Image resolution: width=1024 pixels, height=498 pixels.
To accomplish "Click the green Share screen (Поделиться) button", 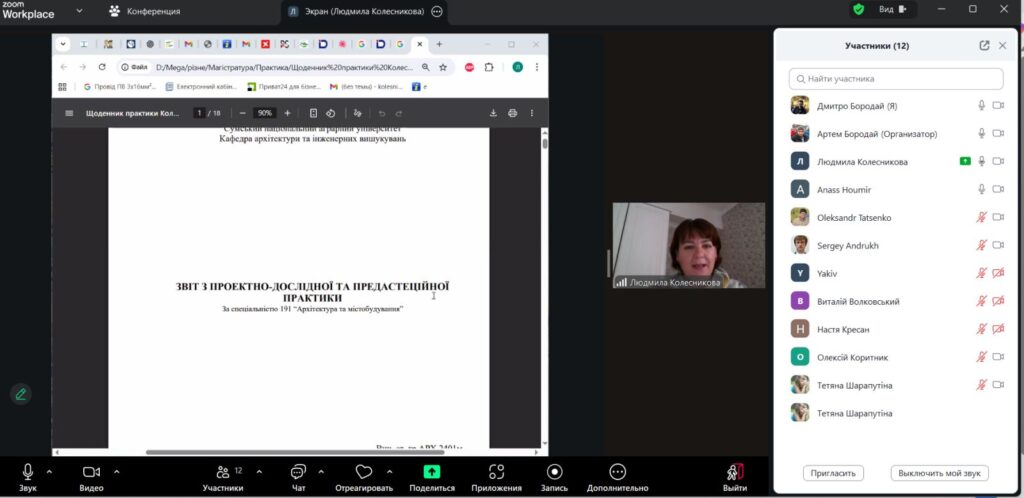I will pos(431,472).
